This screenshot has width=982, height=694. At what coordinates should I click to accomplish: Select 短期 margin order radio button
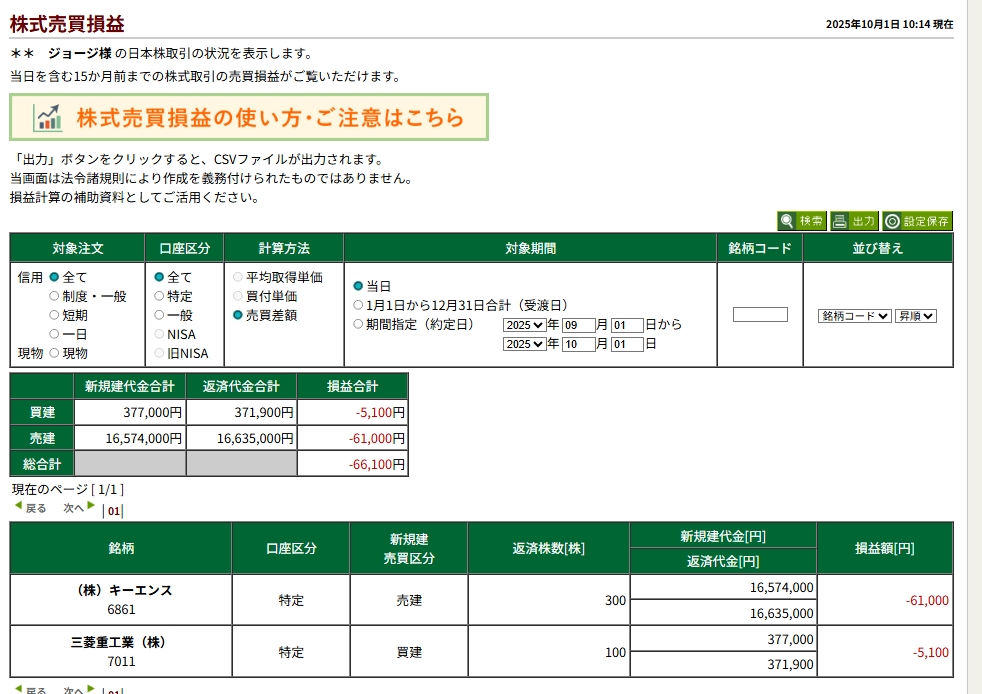(55, 315)
